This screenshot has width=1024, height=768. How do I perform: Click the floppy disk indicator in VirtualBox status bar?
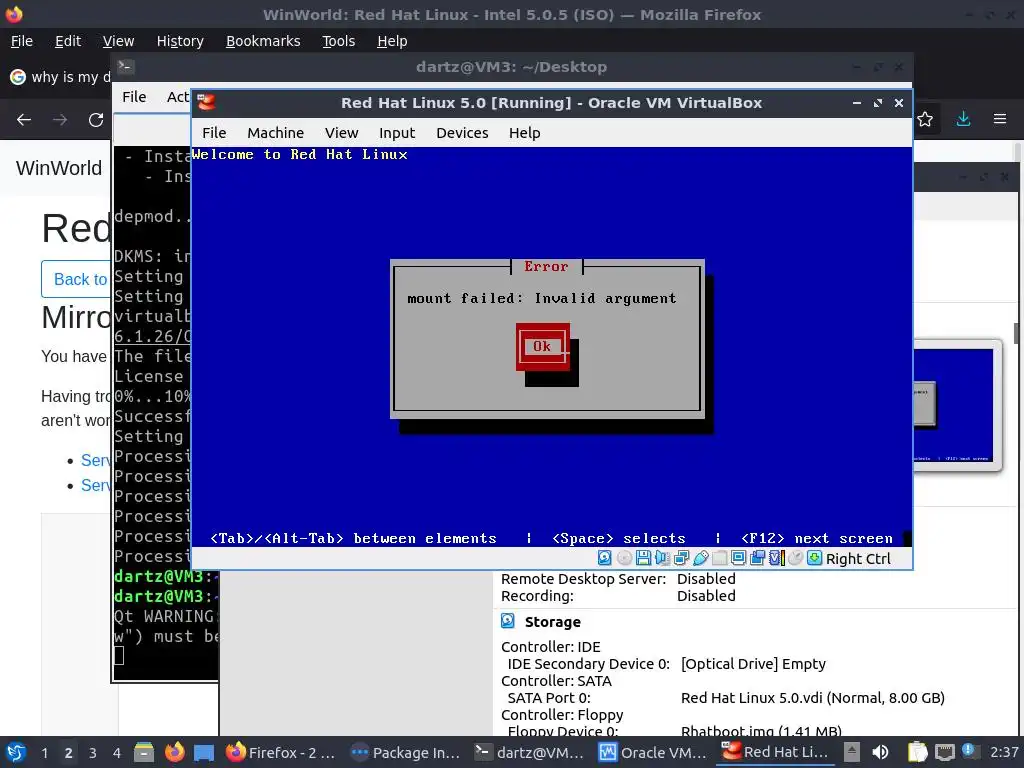click(x=643, y=558)
